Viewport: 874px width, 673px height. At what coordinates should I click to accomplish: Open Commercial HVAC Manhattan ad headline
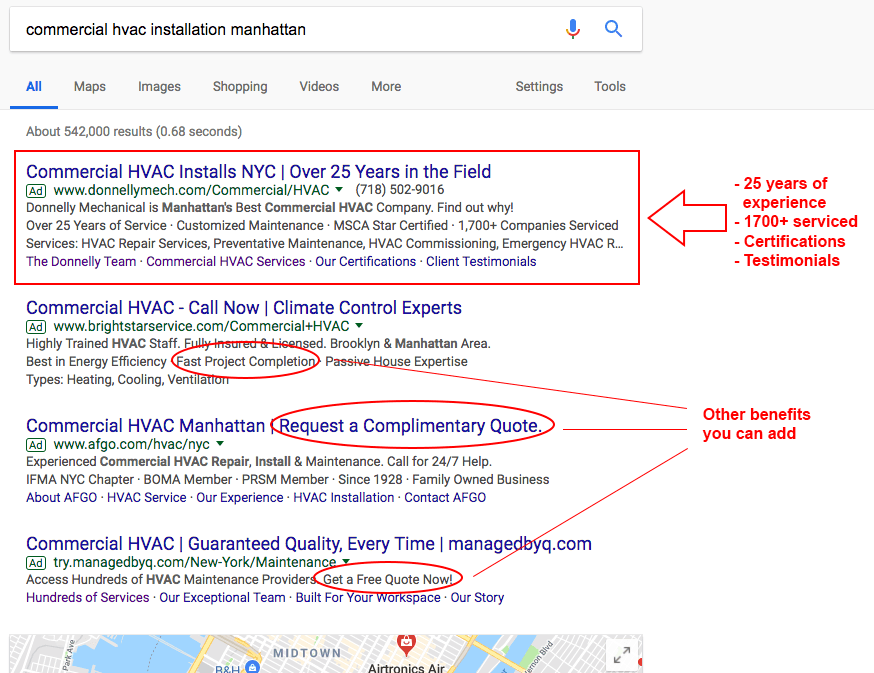point(284,426)
